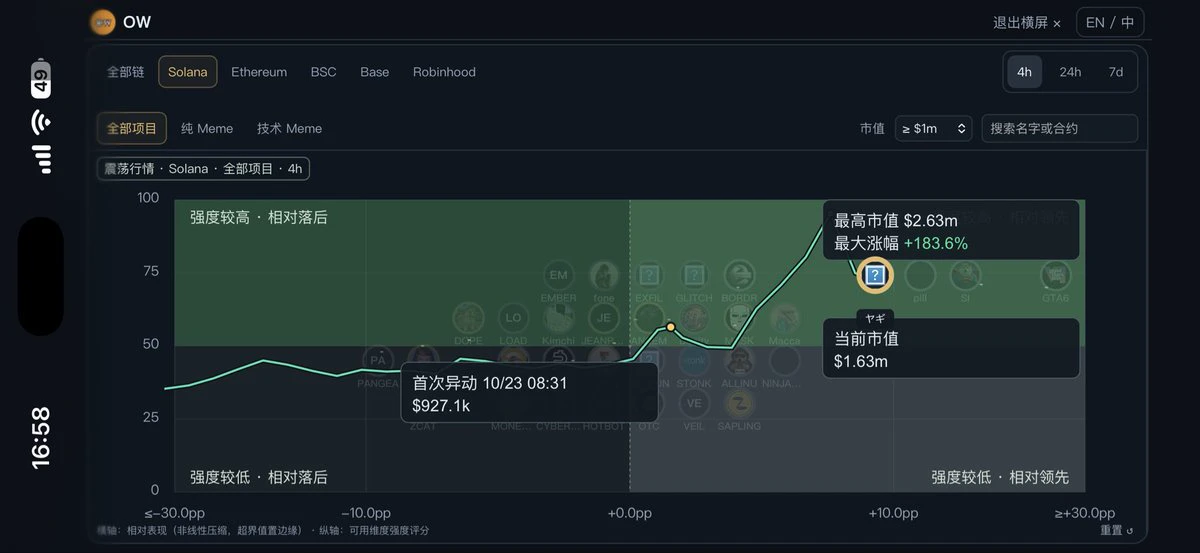Image resolution: width=1200 pixels, height=553 pixels.
Task: Click the STONK token bubble
Action: [x=694, y=361]
